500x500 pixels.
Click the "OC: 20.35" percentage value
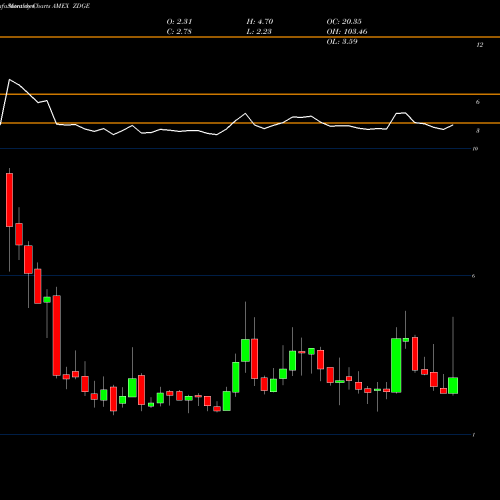click(x=344, y=22)
